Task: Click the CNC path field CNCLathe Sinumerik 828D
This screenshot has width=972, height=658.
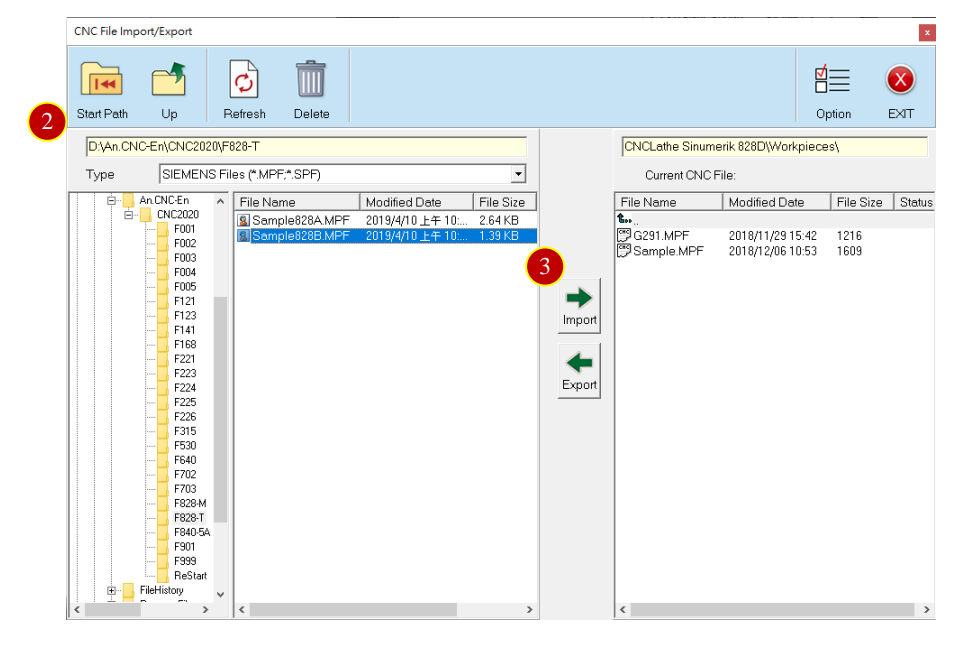Action: click(774, 146)
